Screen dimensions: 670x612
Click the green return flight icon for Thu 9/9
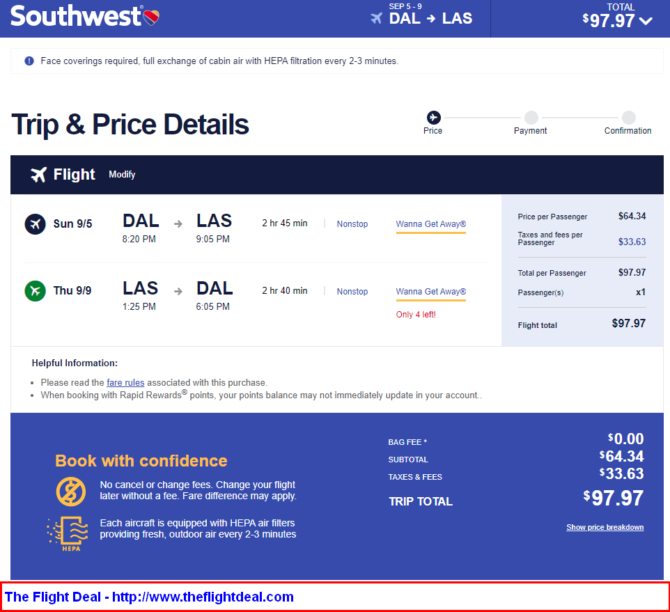[35, 291]
